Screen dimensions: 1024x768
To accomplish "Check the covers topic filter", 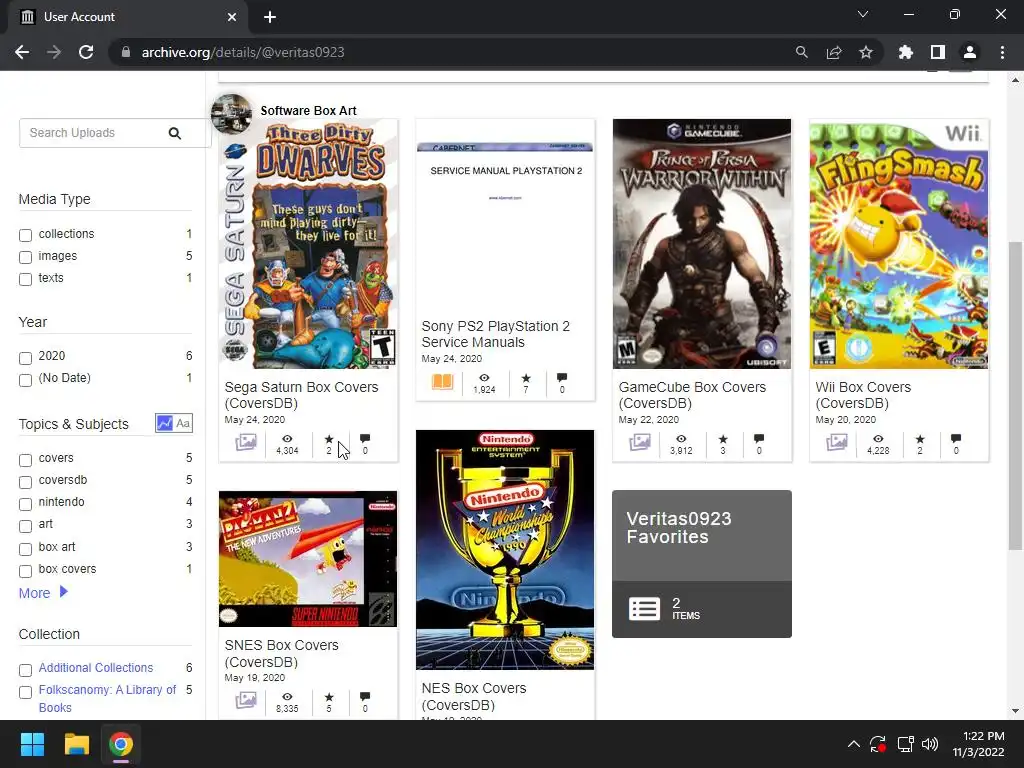I will click(25, 460).
